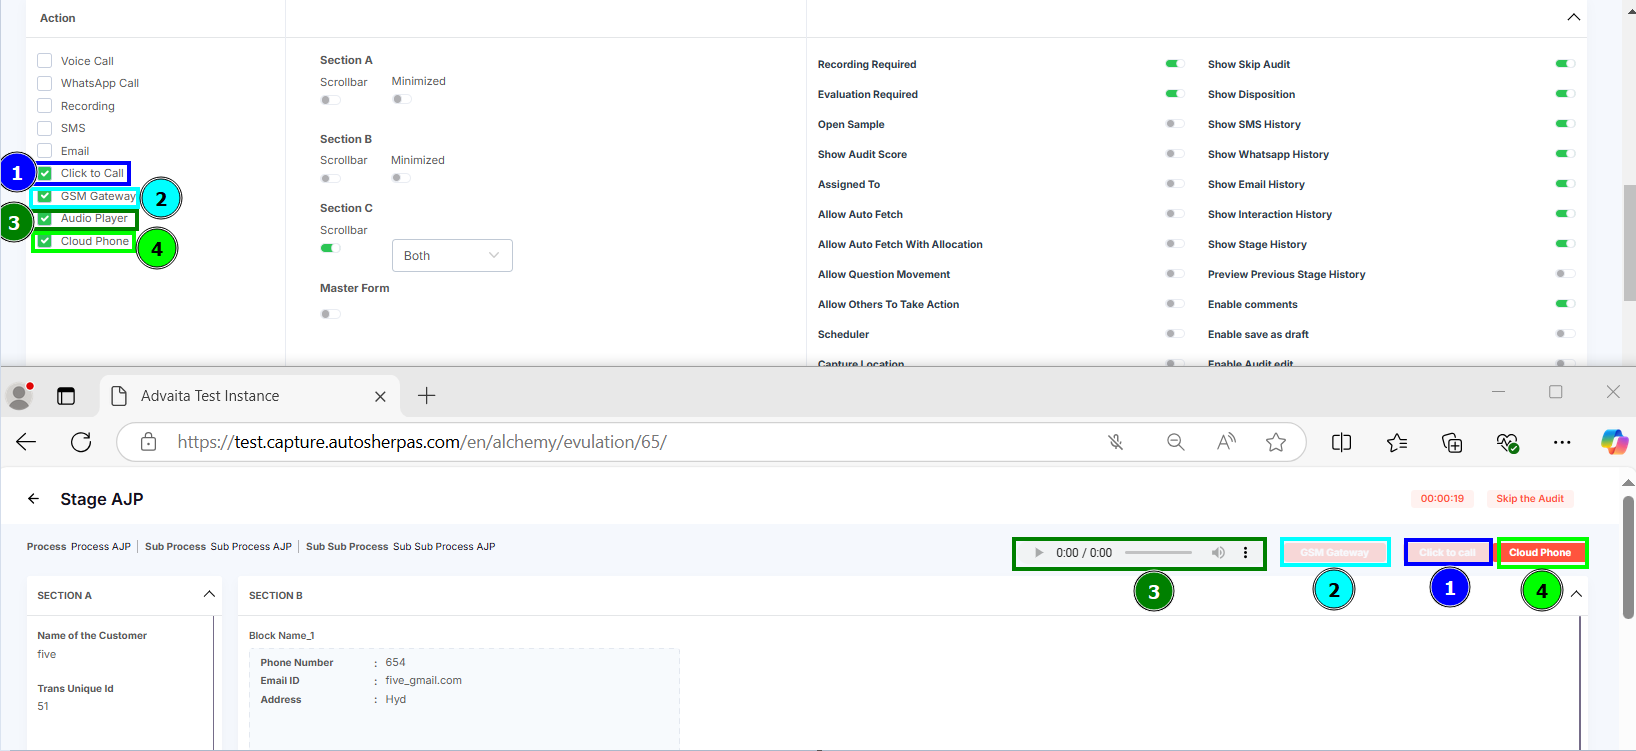Open the Favorites list icon
The height and width of the screenshot is (751, 1636).
tap(1397, 442)
